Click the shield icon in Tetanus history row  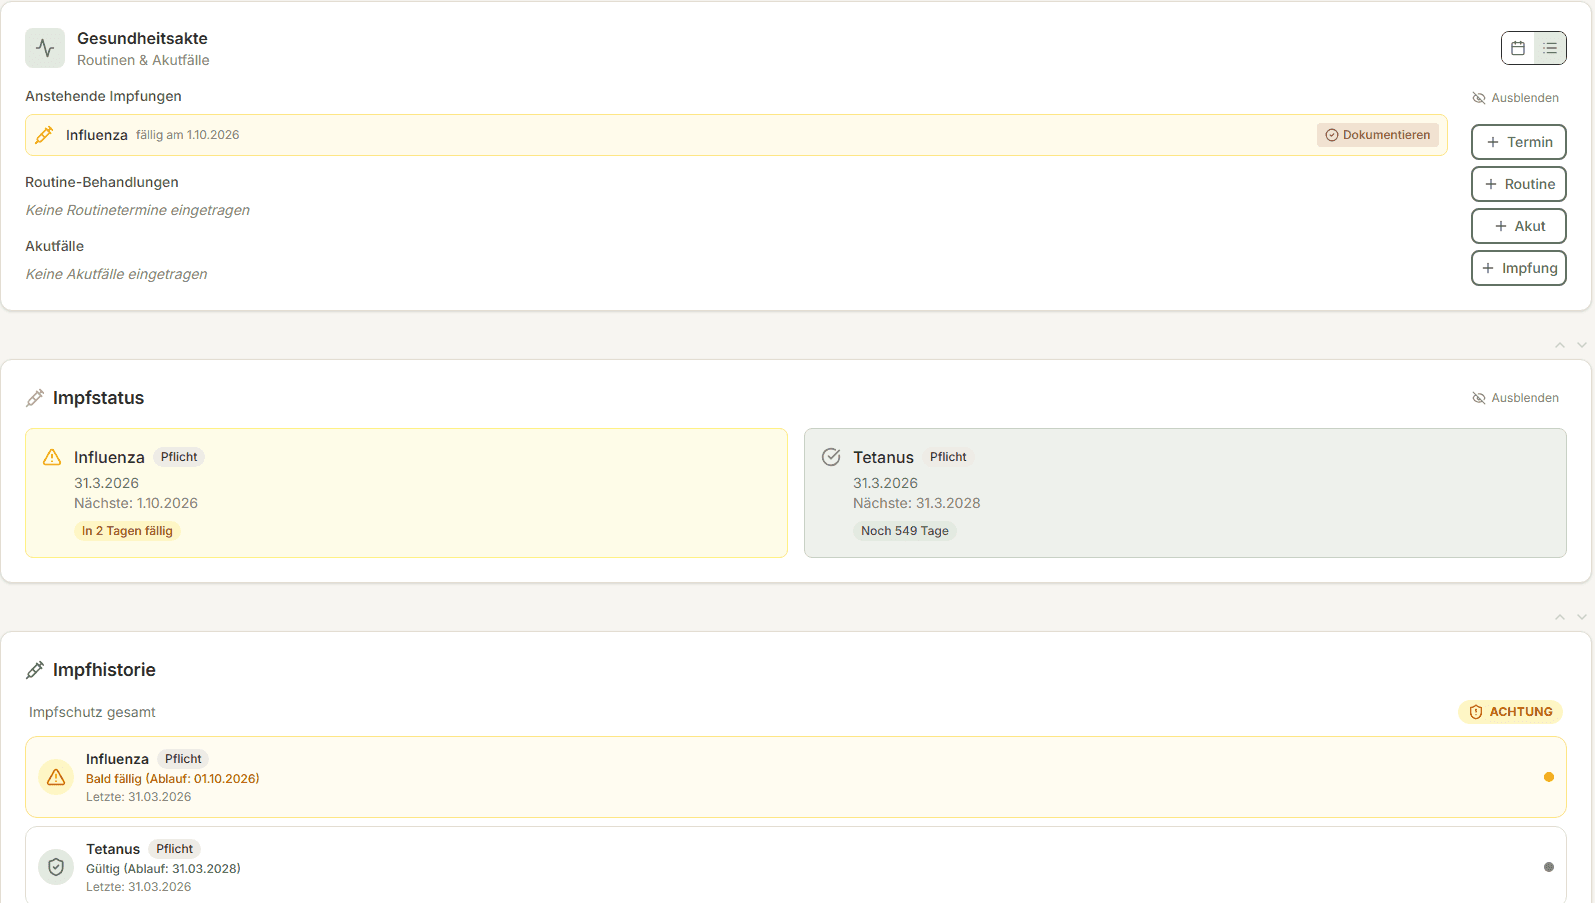[56, 867]
